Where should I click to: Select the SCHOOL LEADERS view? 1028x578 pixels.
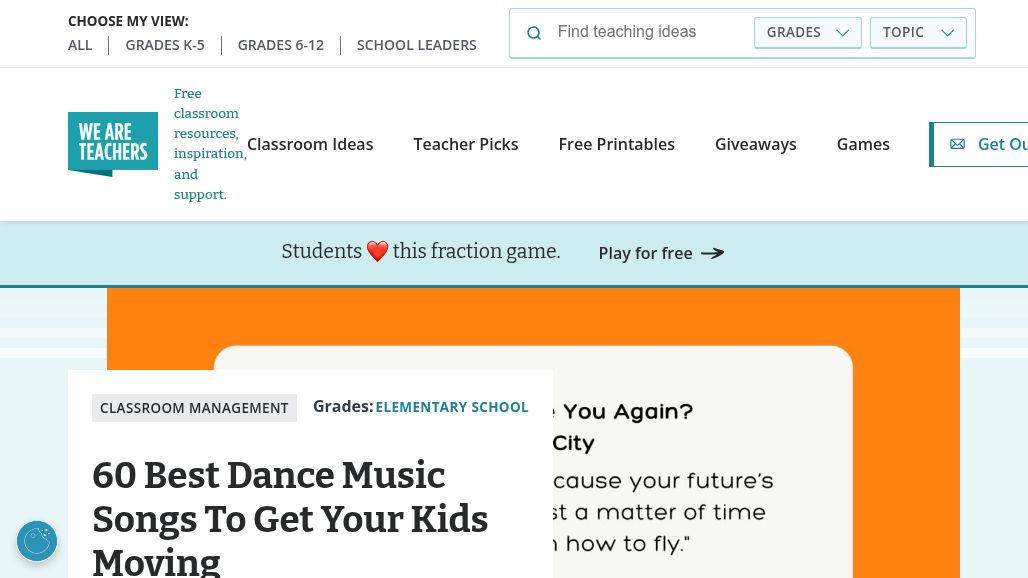pyautogui.click(x=417, y=44)
